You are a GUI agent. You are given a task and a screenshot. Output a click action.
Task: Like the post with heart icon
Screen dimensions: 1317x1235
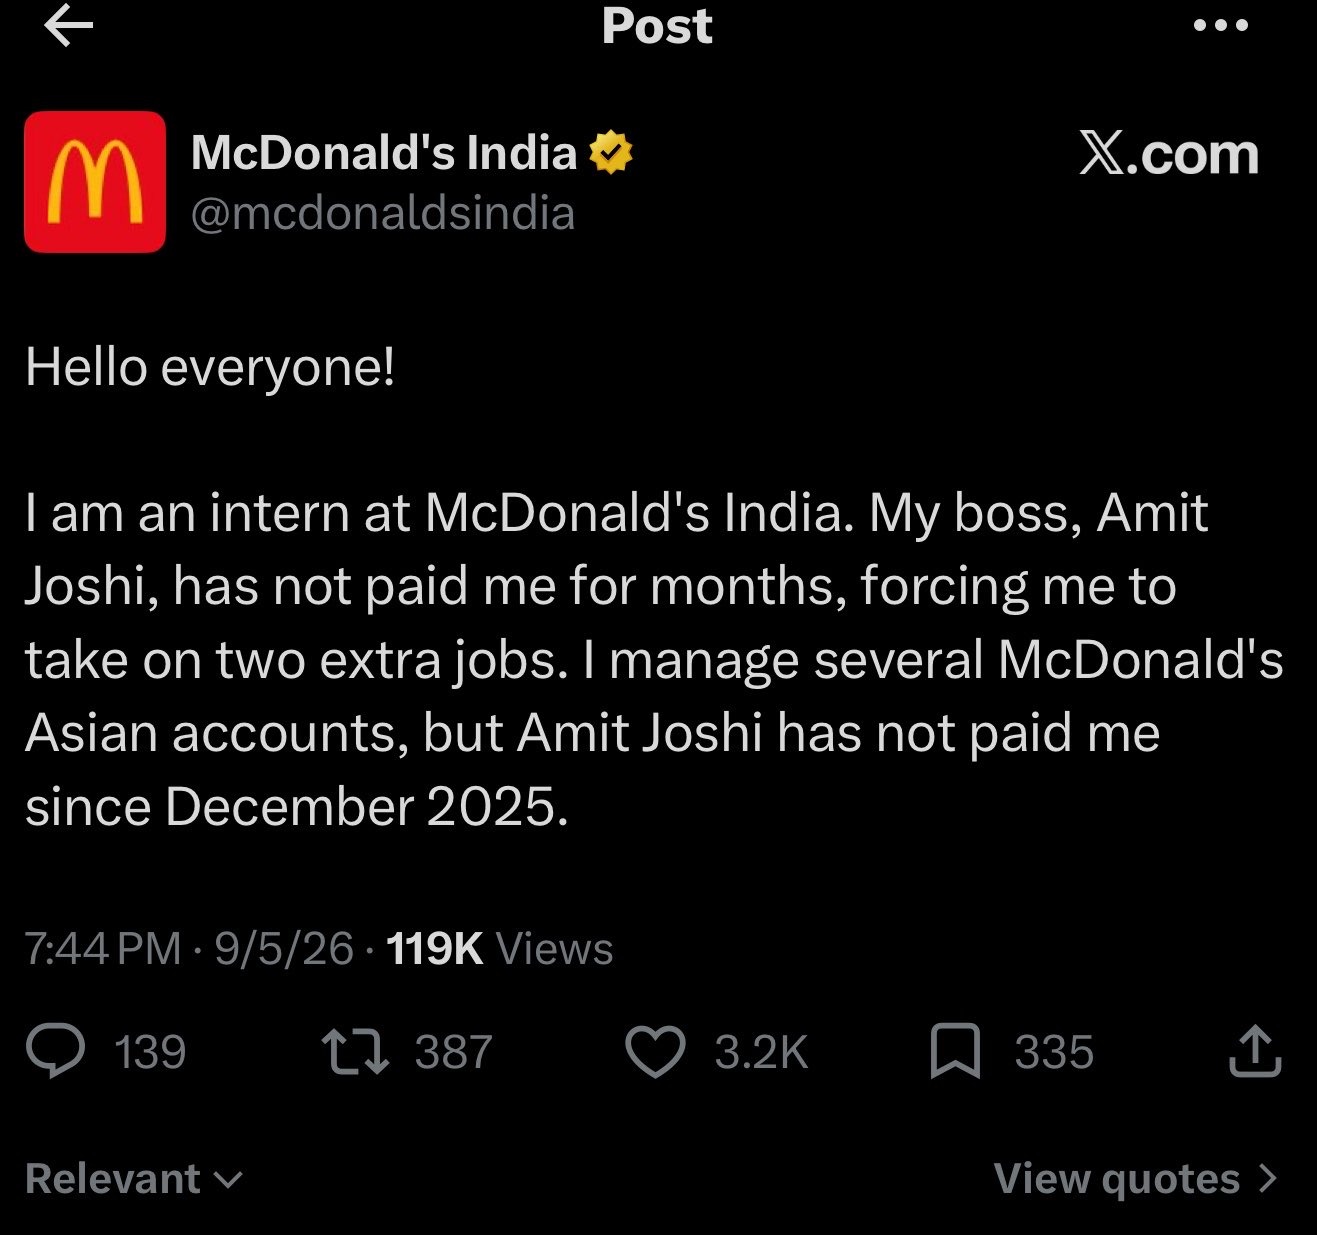655,1052
